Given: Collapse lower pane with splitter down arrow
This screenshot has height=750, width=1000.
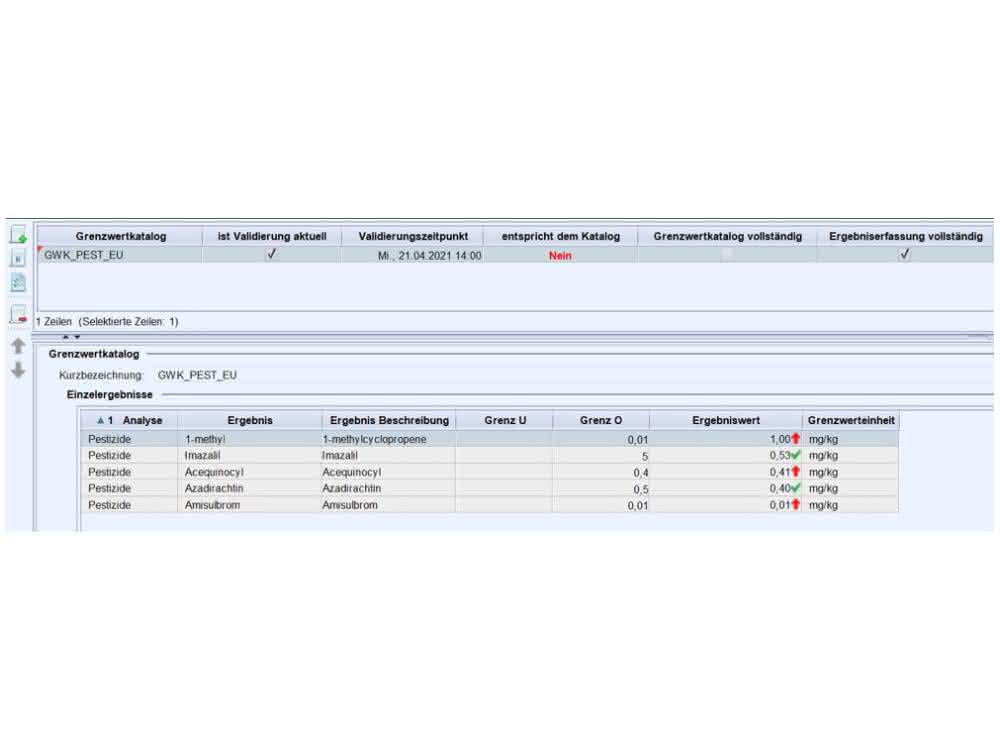Looking at the screenshot, I should point(77,337).
